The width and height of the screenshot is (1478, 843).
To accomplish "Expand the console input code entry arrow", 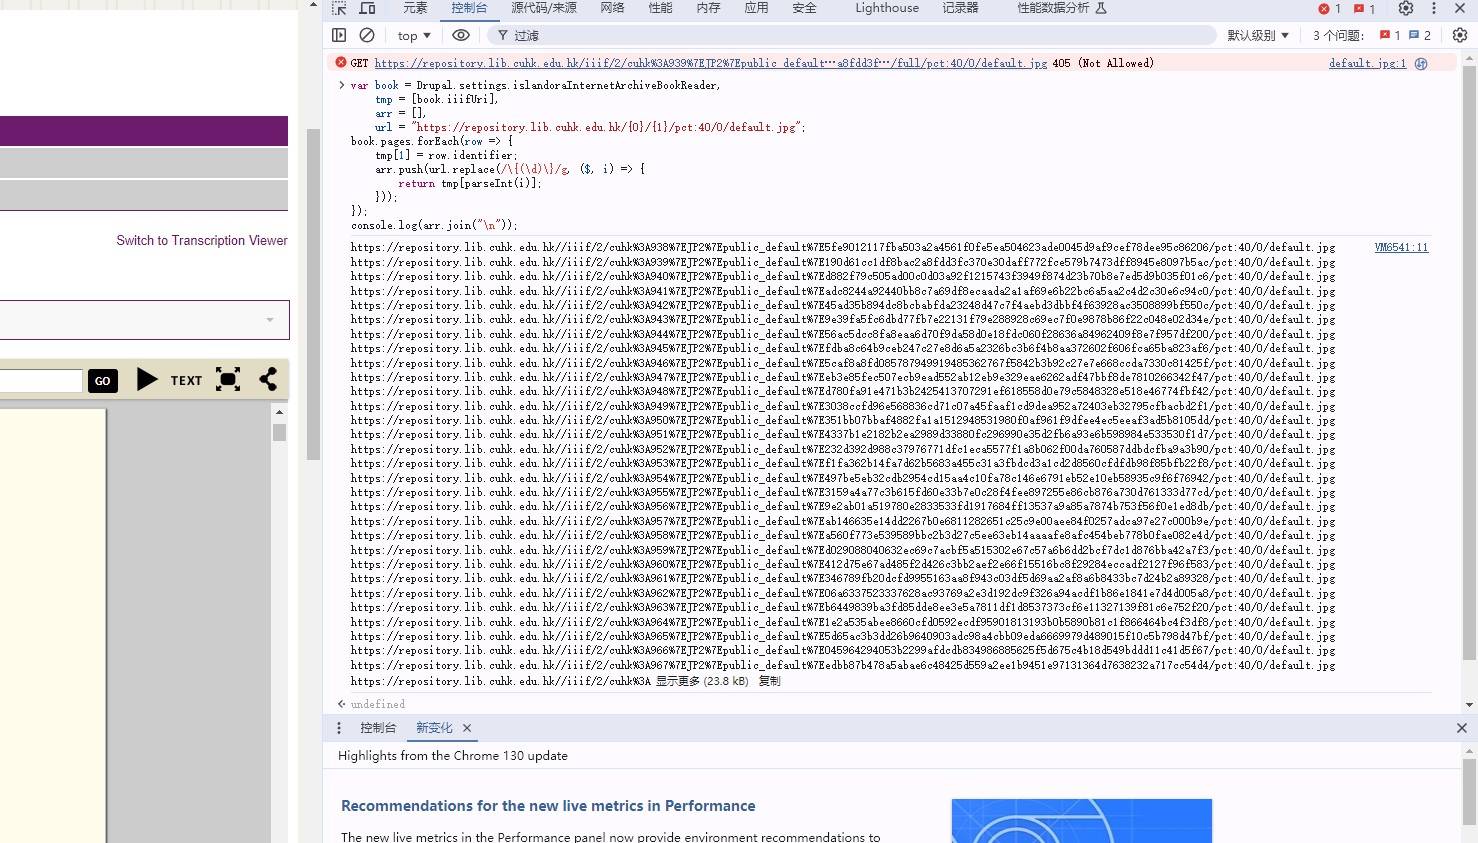I will click(341, 85).
